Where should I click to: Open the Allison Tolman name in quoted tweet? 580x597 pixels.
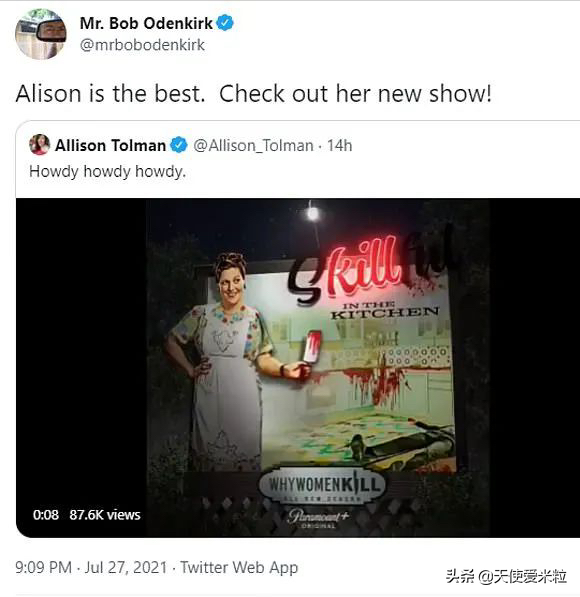pyautogui.click(x=110, y=145)
